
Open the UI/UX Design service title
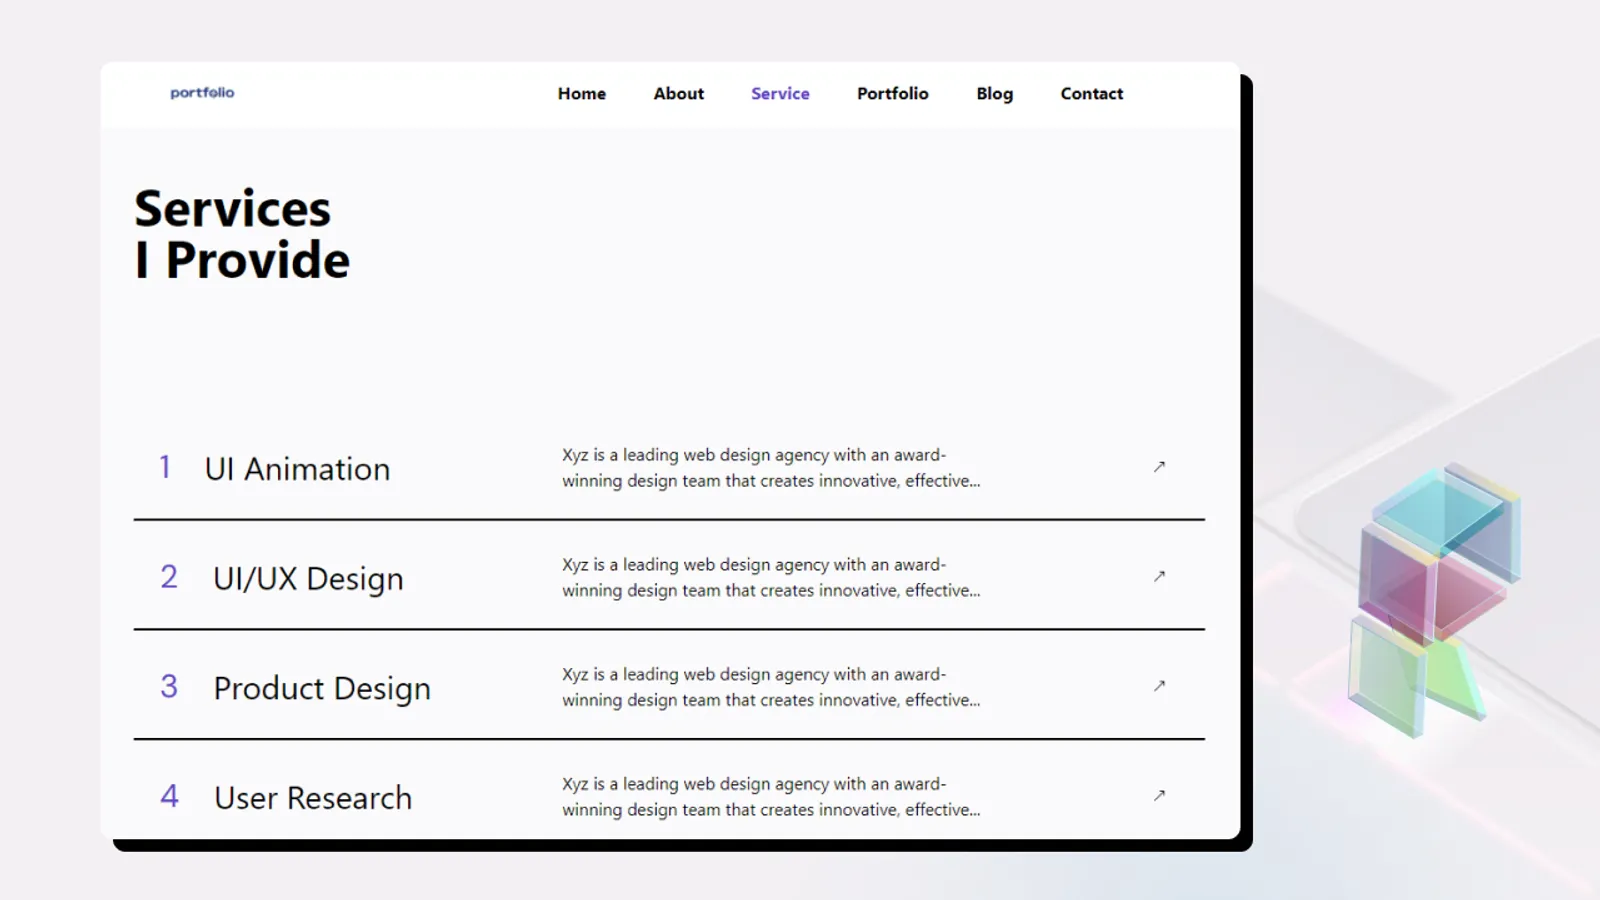308,579
